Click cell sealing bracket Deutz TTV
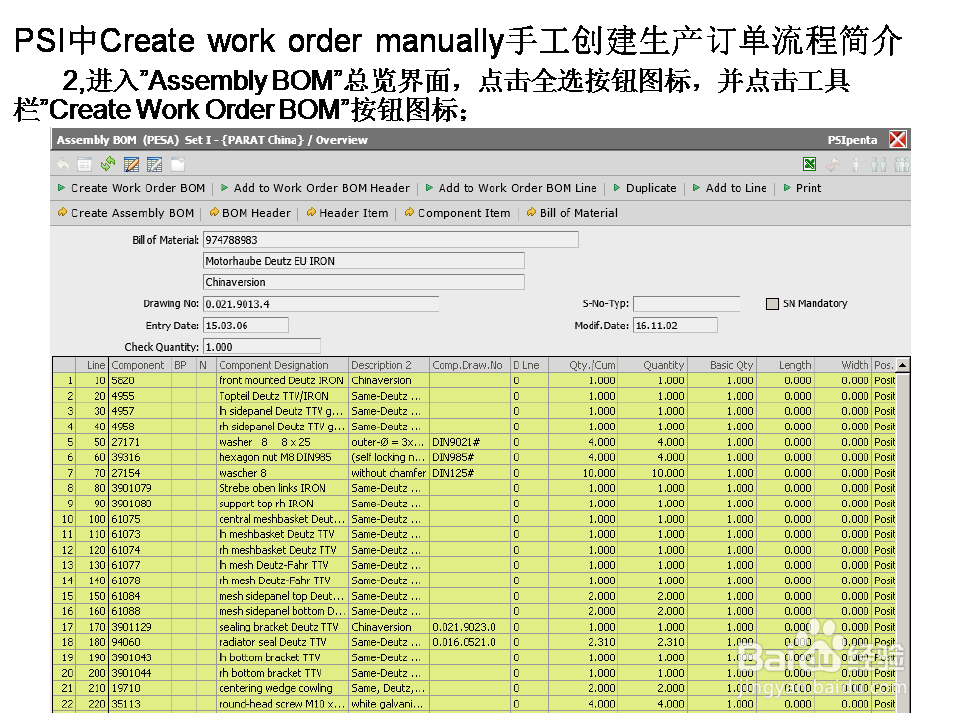960x720 pixels. point(282,627)
